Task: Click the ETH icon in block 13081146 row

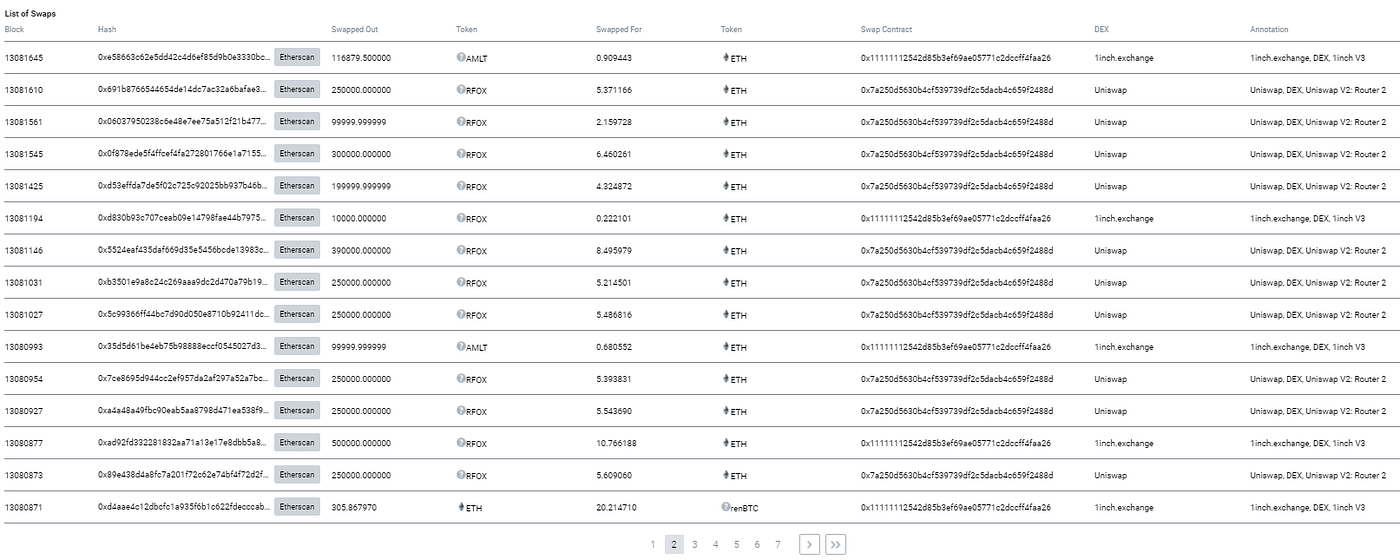Action: (x=726, y=250)
